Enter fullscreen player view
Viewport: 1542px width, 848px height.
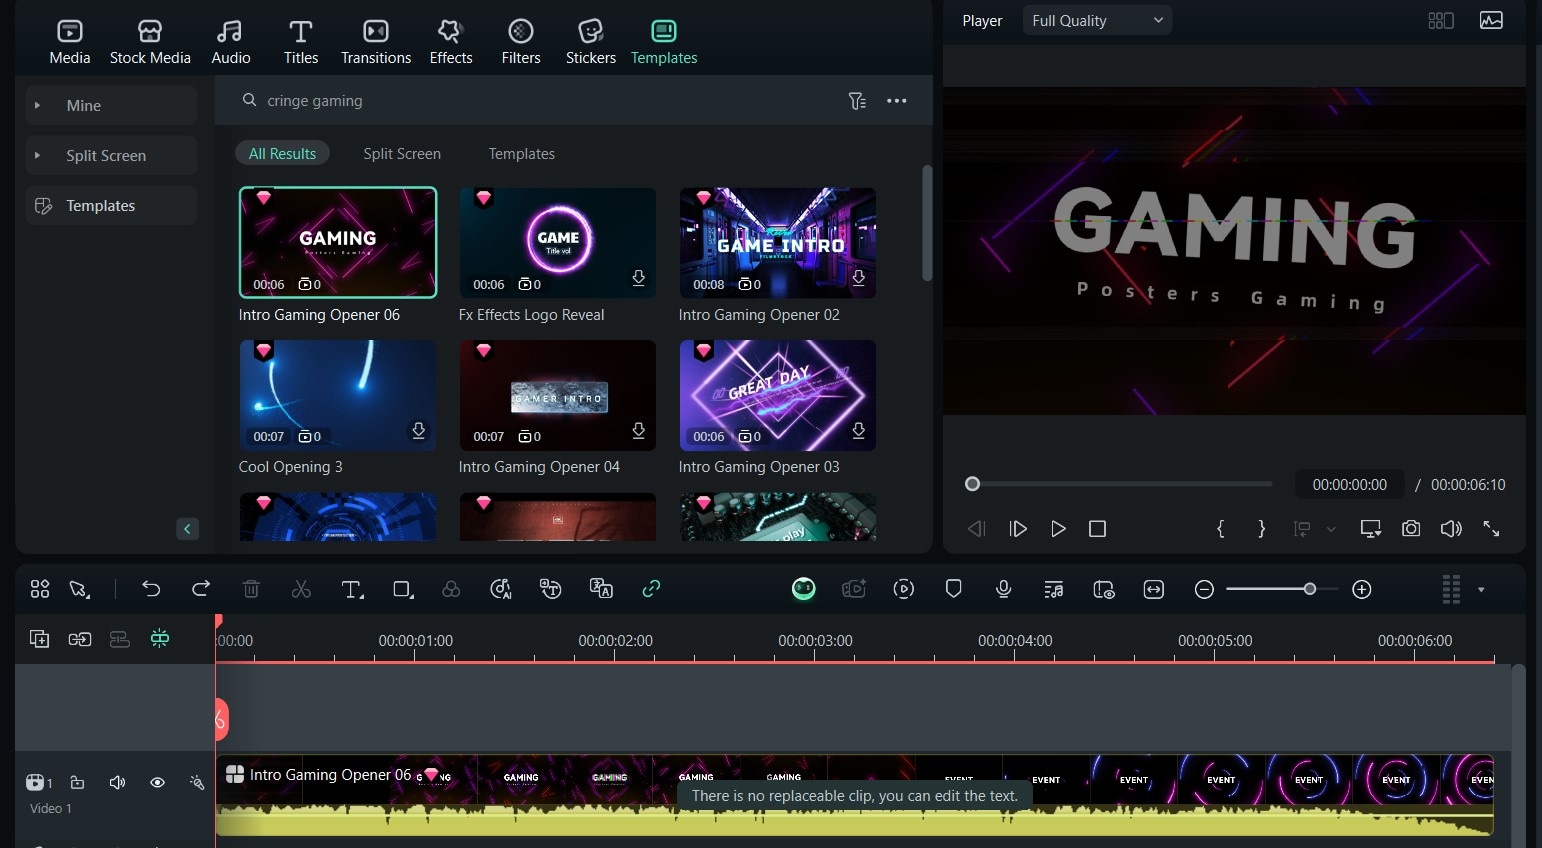tap(1491, 529)
